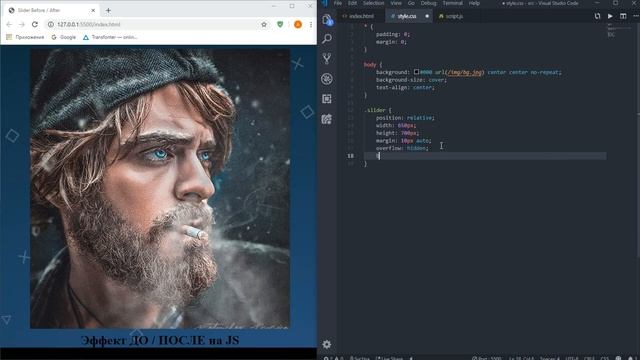Open the Selection menu
This screenshot has height=360, width=640.
pos(373,3)
